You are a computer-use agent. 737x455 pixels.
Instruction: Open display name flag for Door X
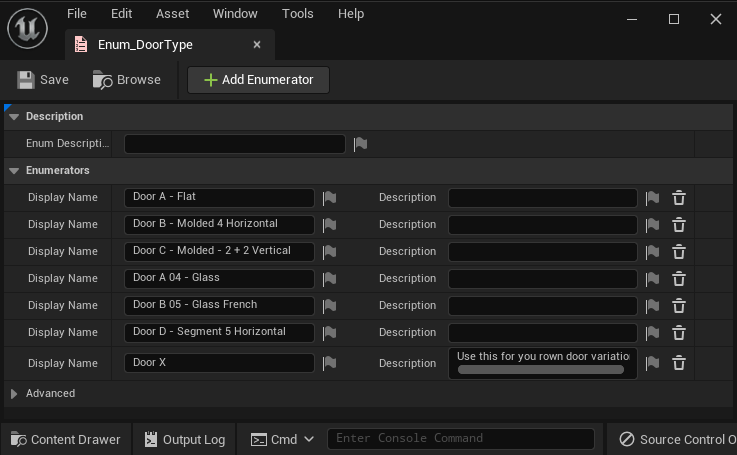pos(329,363)
